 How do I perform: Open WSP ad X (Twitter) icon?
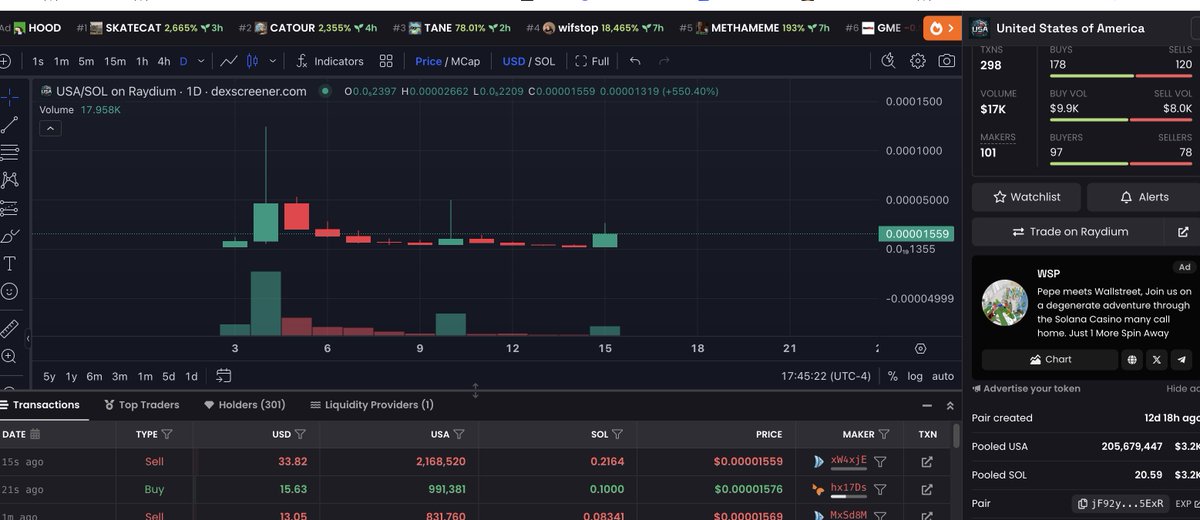1157,359
